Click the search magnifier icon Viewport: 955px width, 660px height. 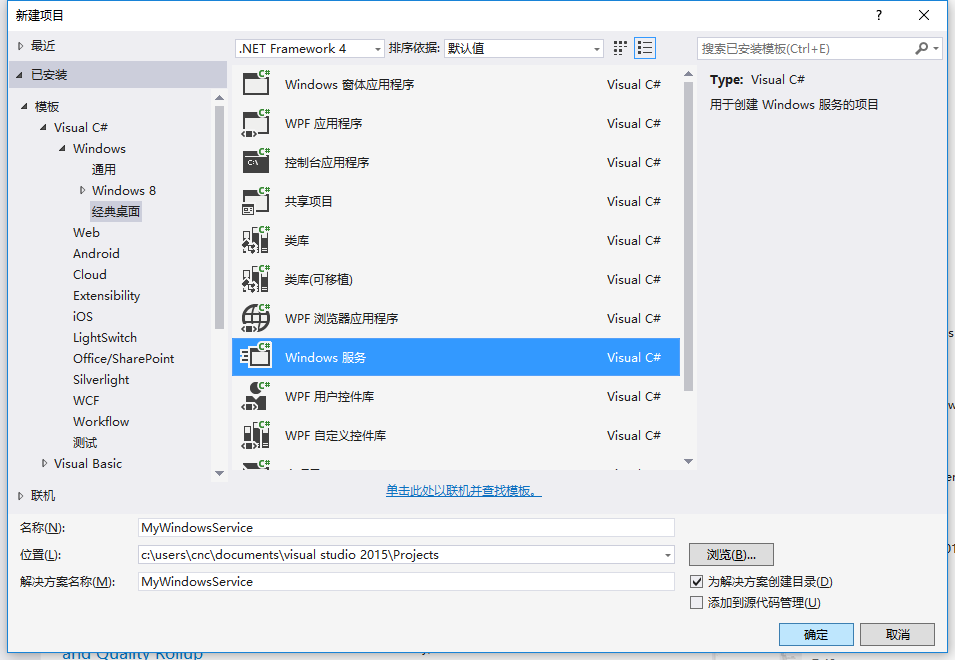(921, 48)
